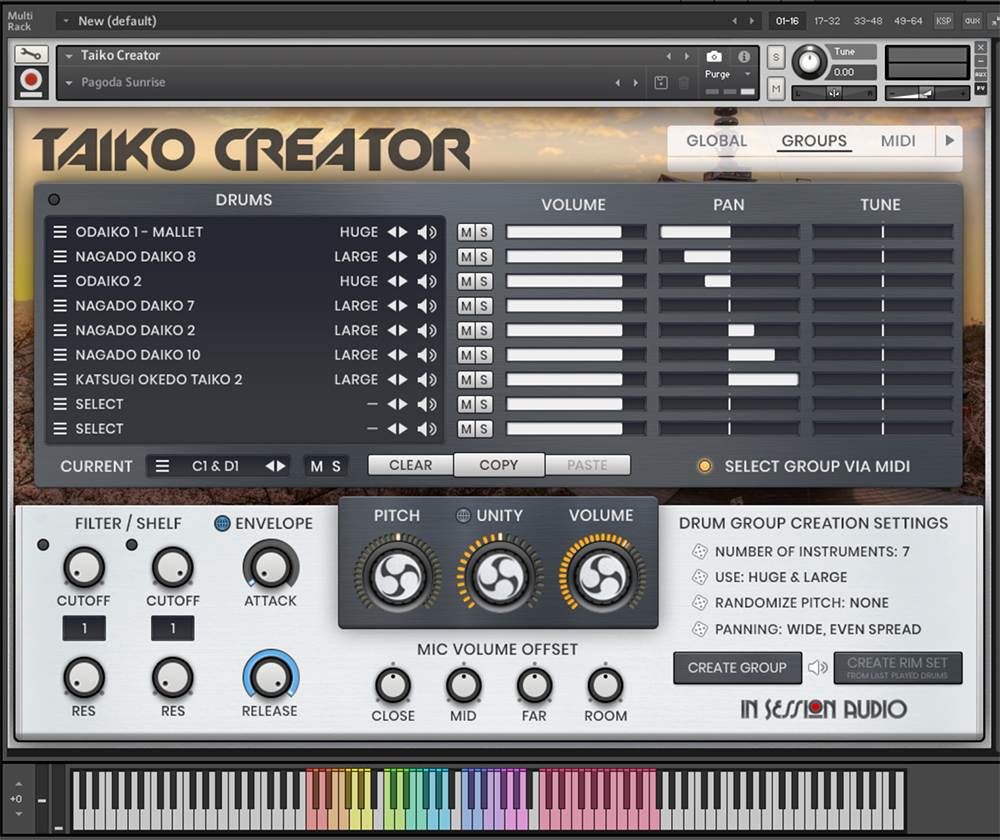
Task: Click the COPY button
Action: [499, 465]
